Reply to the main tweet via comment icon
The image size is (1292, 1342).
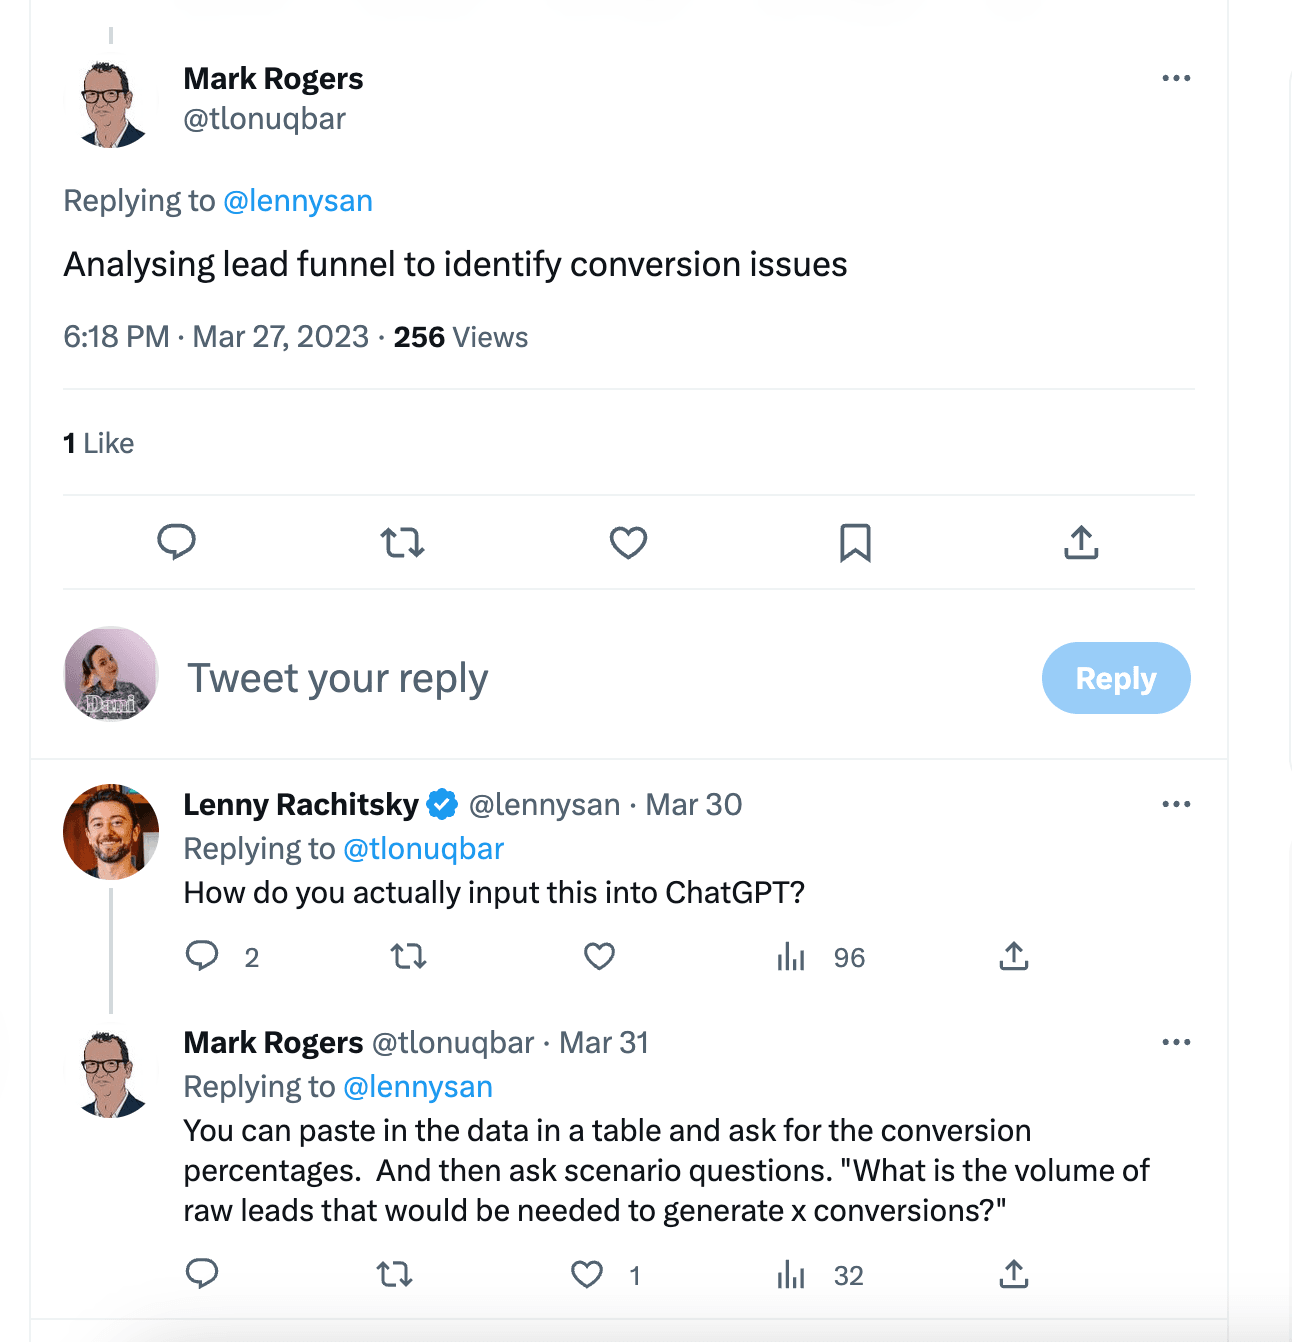[177, 542]
